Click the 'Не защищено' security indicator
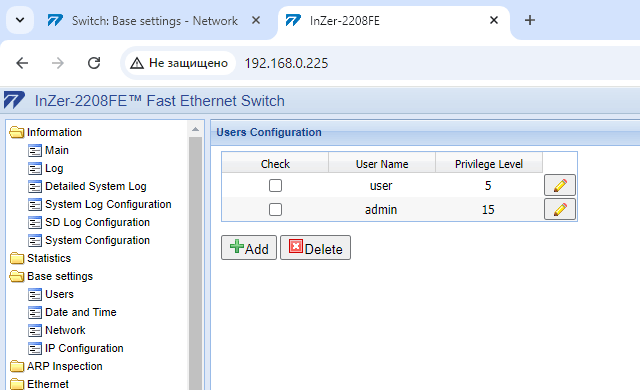 pos(180,63)
